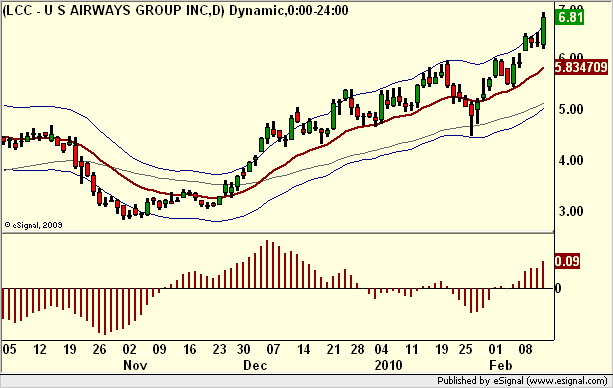Click the date label 23 on time axis
Viewport: 613px width, 388px height.
click(x=219, y=349)
